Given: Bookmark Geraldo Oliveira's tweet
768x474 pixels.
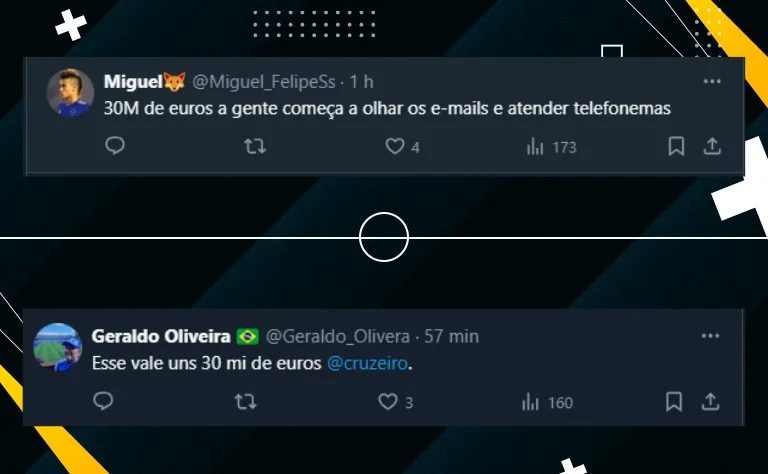Looking at the screenshot, I should point(674,402).
